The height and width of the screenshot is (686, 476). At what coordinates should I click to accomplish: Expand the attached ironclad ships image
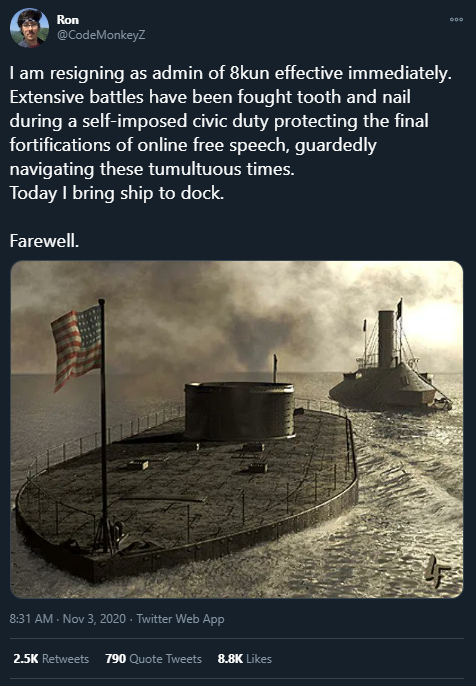click(237, 429)
